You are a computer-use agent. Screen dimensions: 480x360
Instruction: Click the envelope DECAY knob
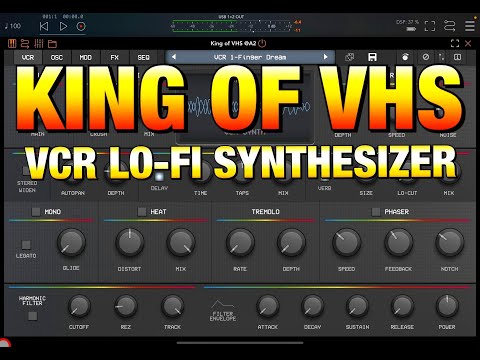pyautogui.click(x=312, y=306)
